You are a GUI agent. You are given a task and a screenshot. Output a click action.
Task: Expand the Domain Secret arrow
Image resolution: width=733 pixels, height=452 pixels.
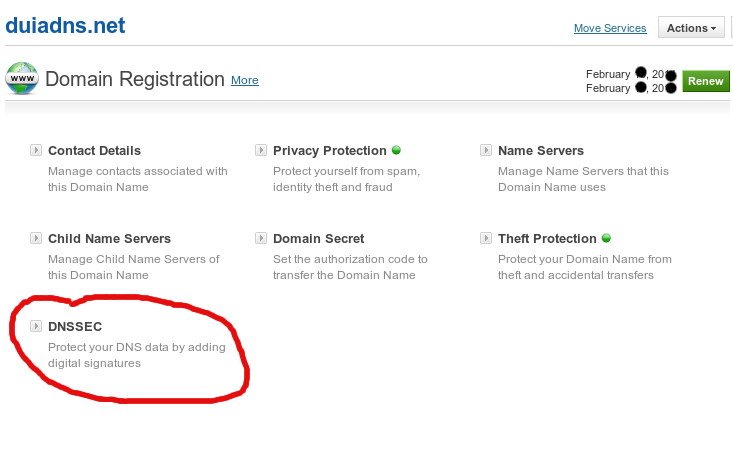(x=261, y=238)
